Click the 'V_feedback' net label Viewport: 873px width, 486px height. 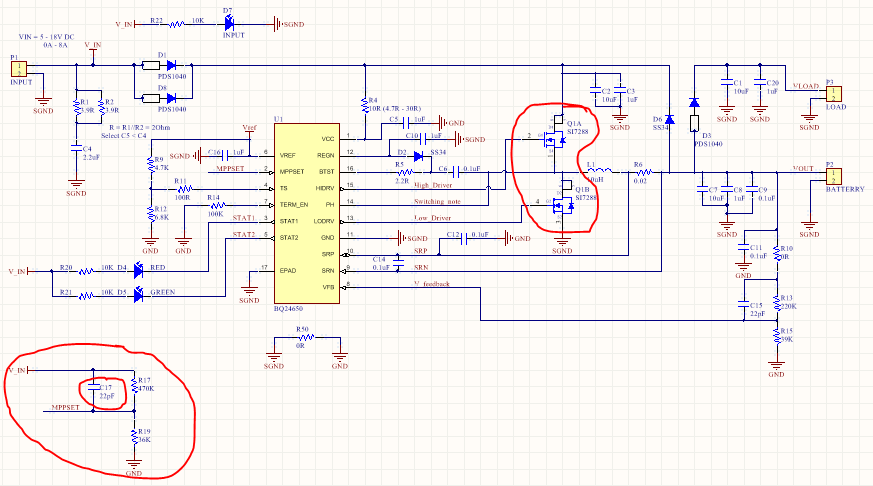point(431,283)
